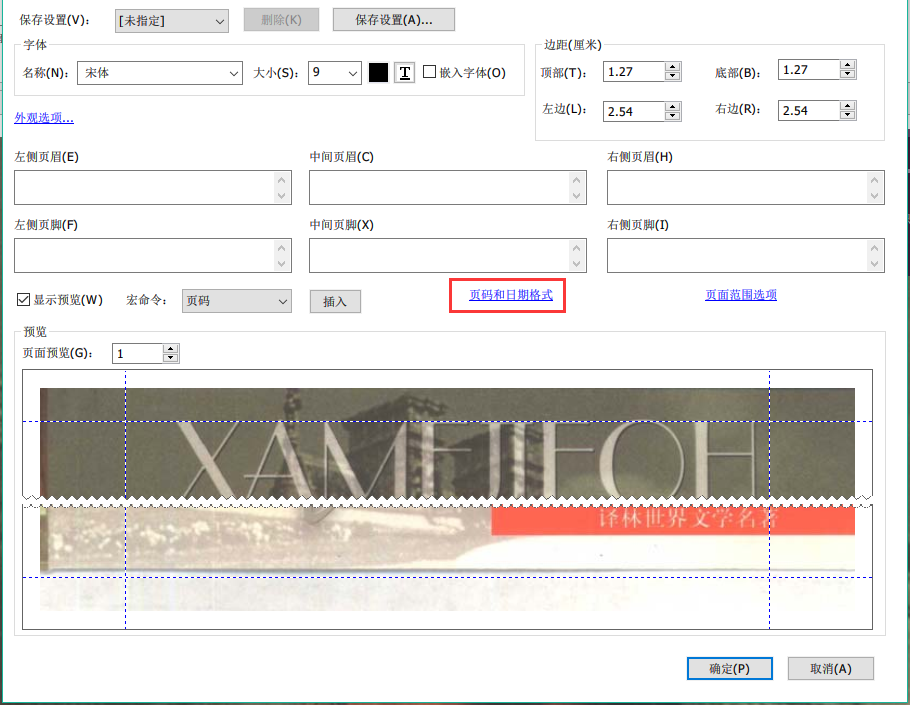Click the up scroll arrow of 中间页眉 box
910x705 pixels.
[x=578, y=180]
